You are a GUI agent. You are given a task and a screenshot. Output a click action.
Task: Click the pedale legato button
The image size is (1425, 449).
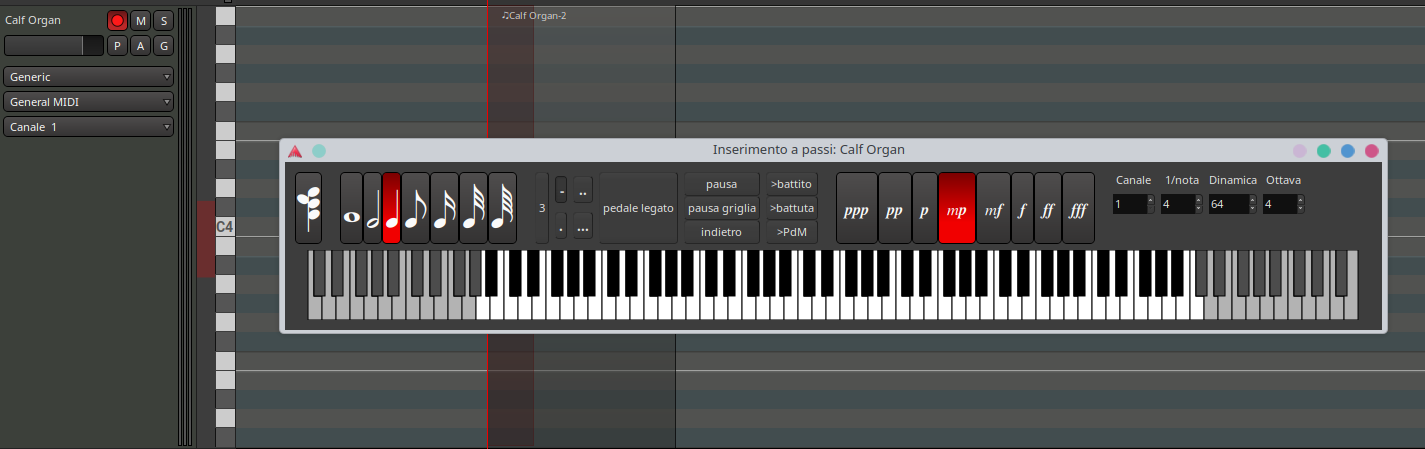click(x=638, y=208)
